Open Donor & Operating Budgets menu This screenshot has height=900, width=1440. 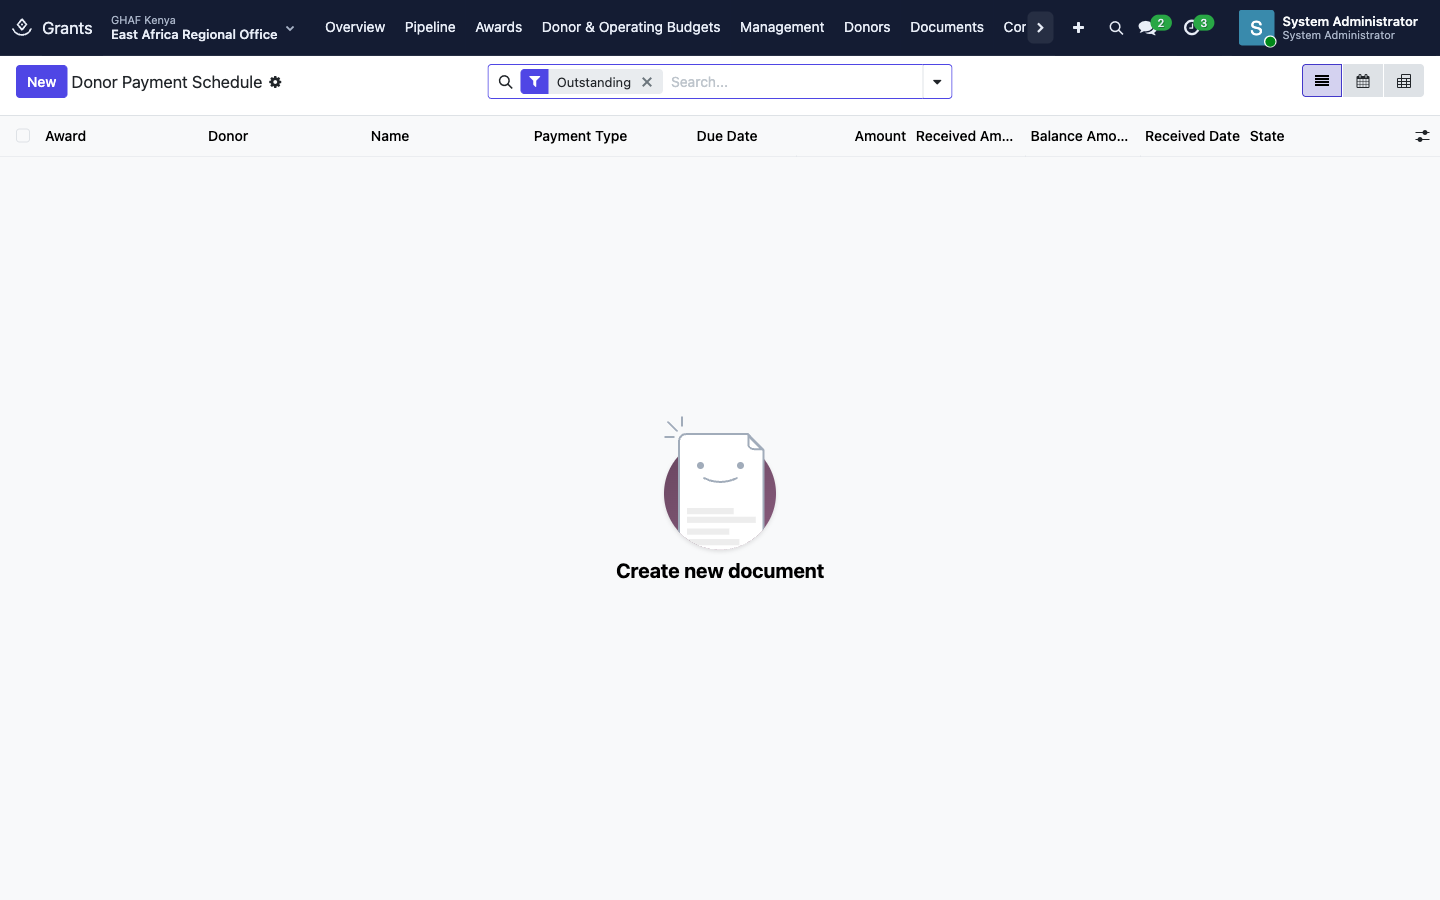[631, 28]
